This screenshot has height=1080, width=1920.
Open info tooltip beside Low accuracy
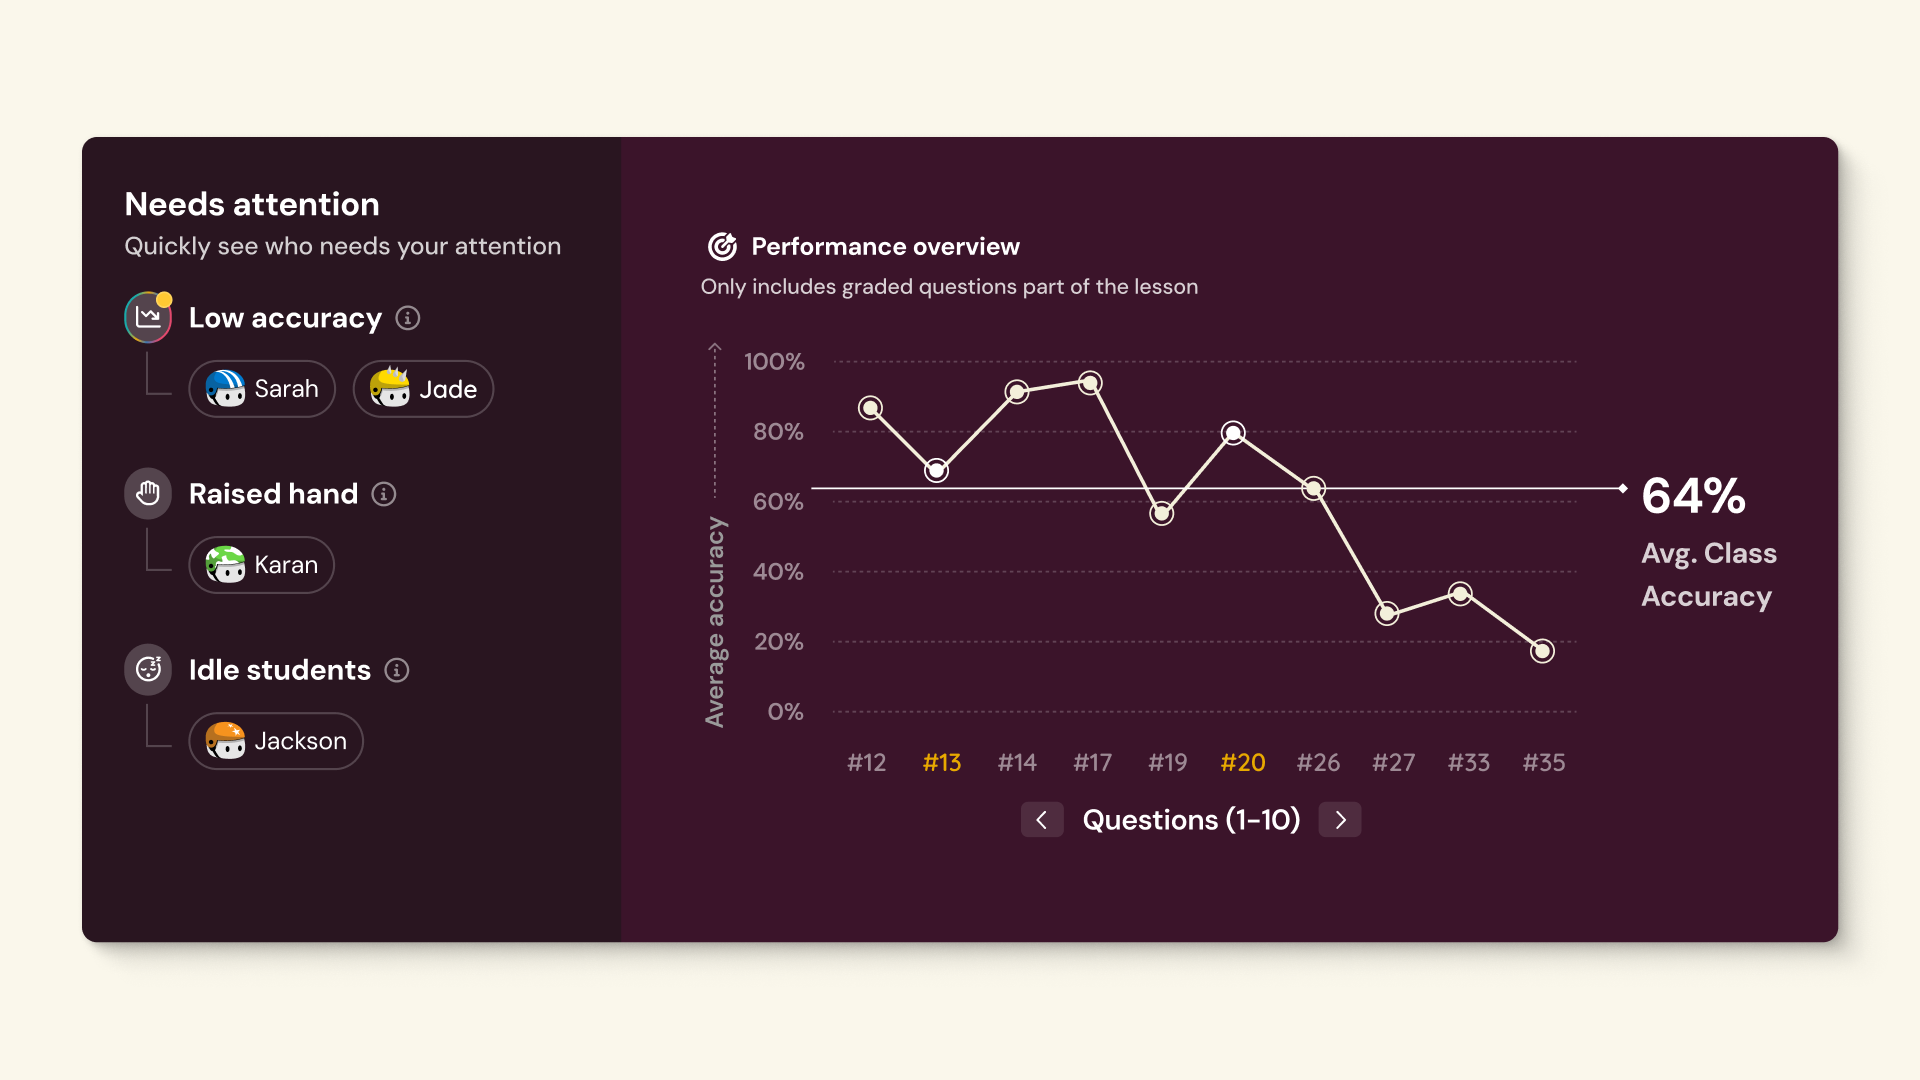pyautogui.click(x=408, y=318)
